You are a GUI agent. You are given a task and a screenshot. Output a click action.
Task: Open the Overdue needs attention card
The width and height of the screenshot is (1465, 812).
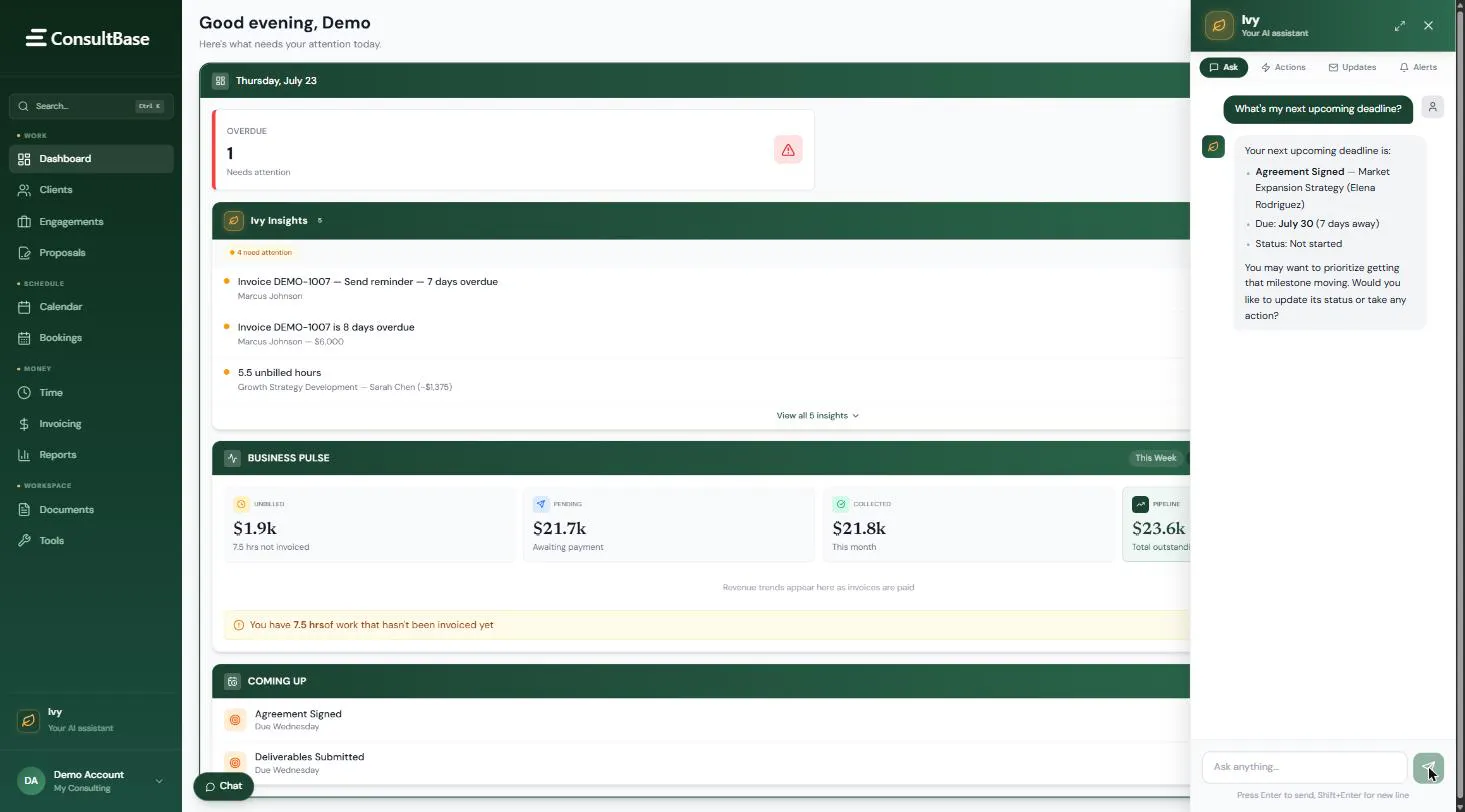(x=513, y=150)
